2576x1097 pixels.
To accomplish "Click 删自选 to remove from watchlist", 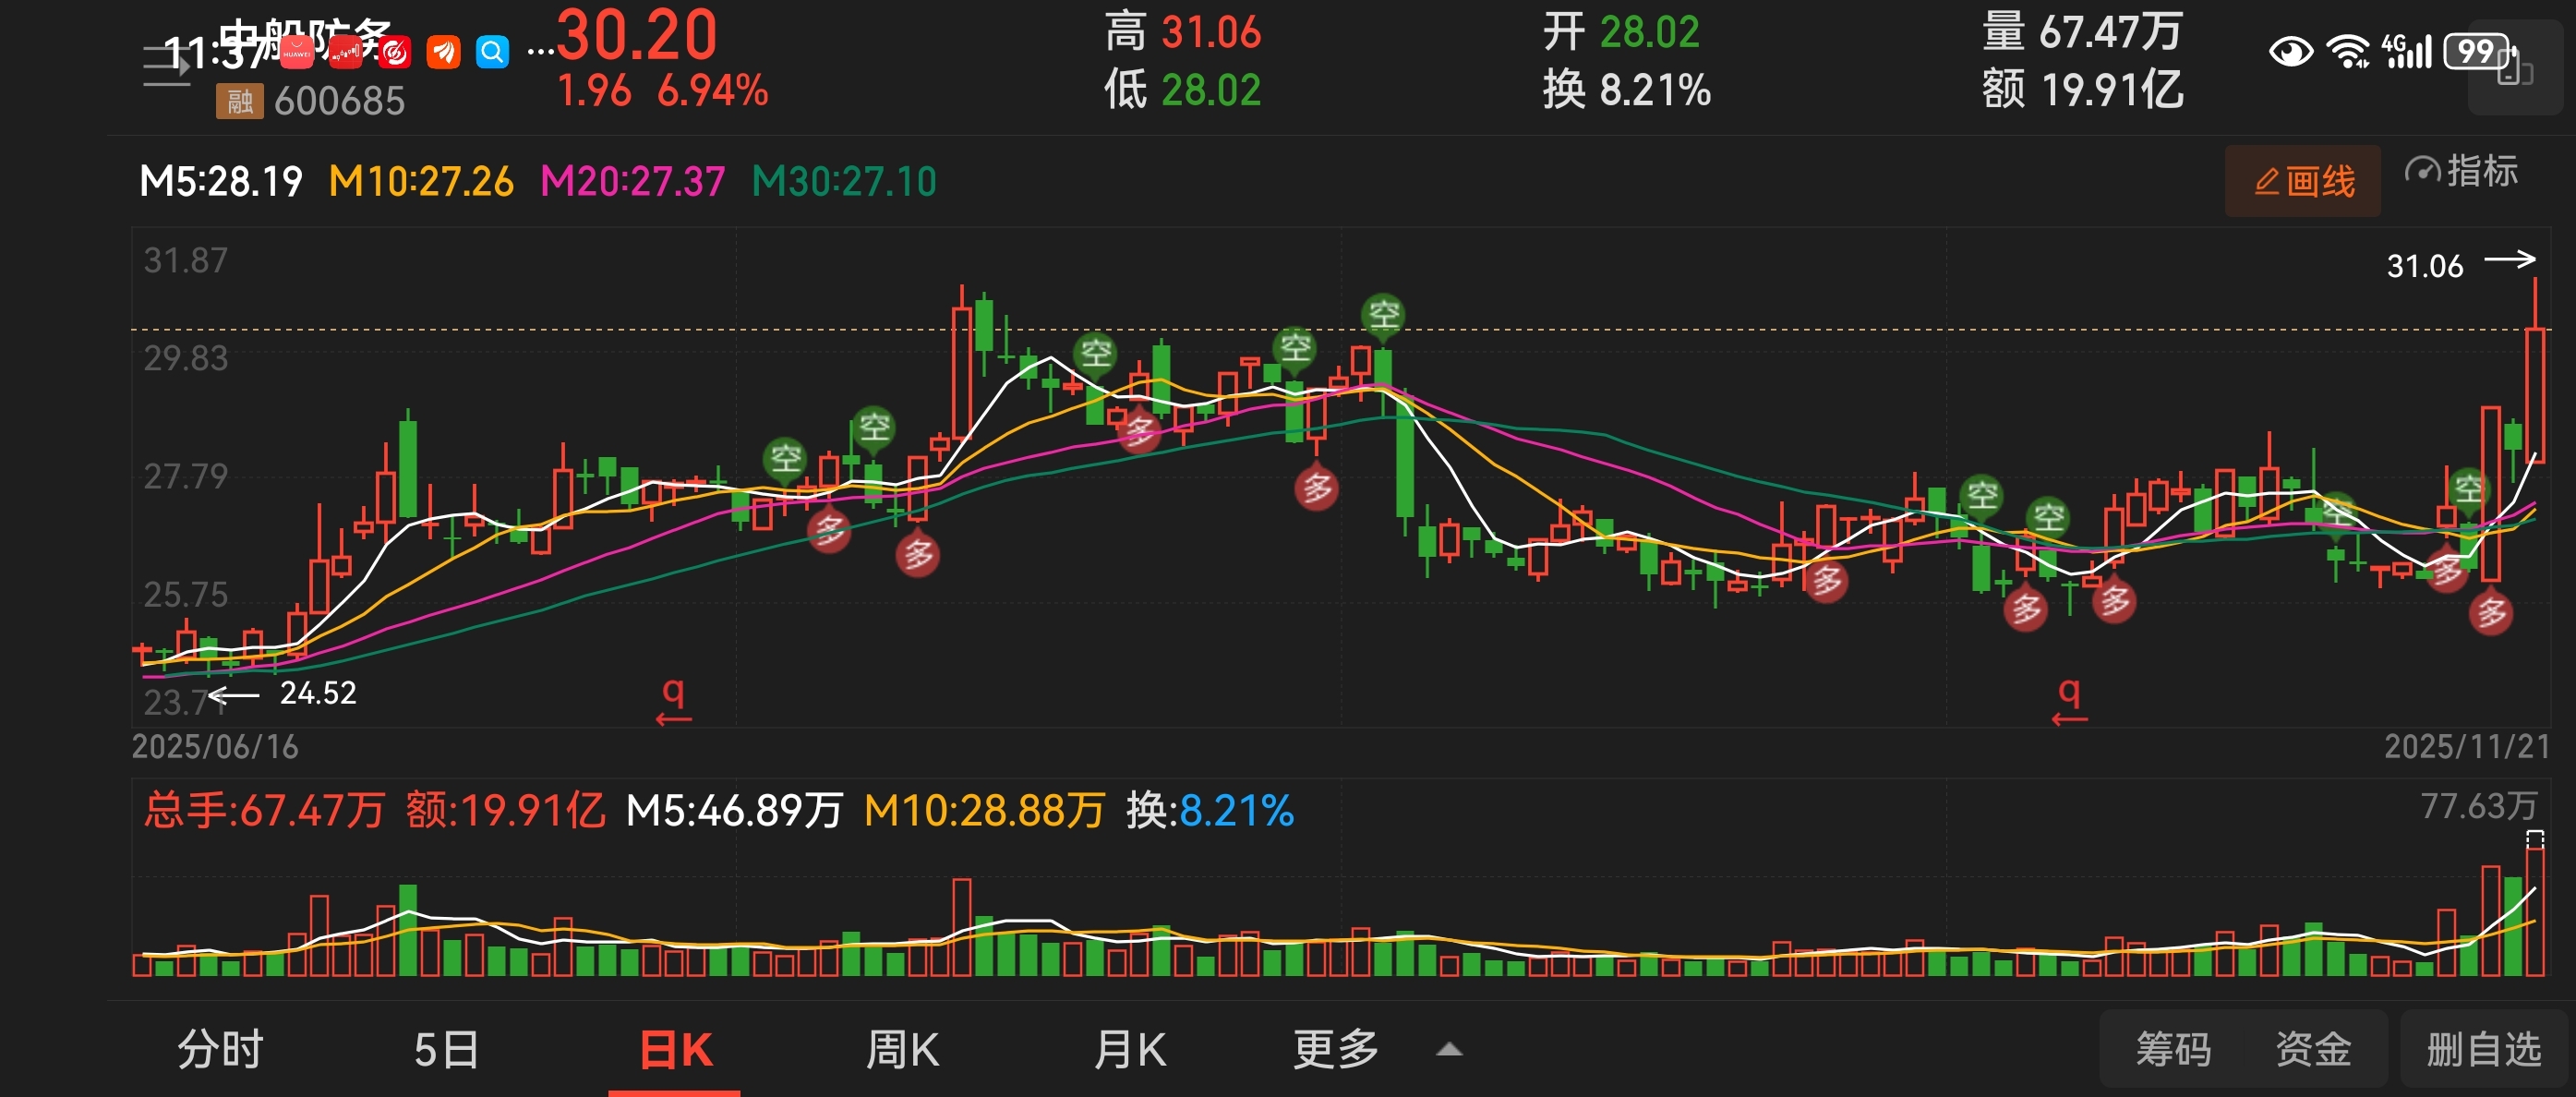I will click(2484, 1049).
